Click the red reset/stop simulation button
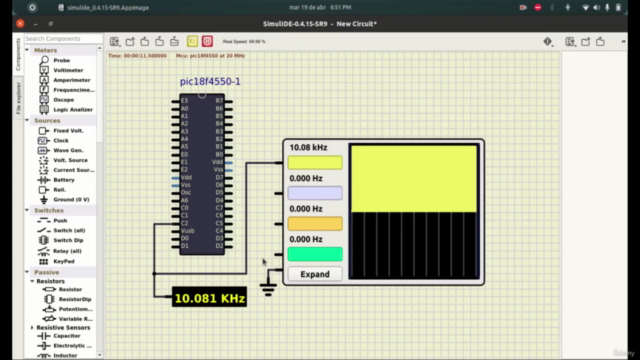640x360 pixels. pos(207,41)
